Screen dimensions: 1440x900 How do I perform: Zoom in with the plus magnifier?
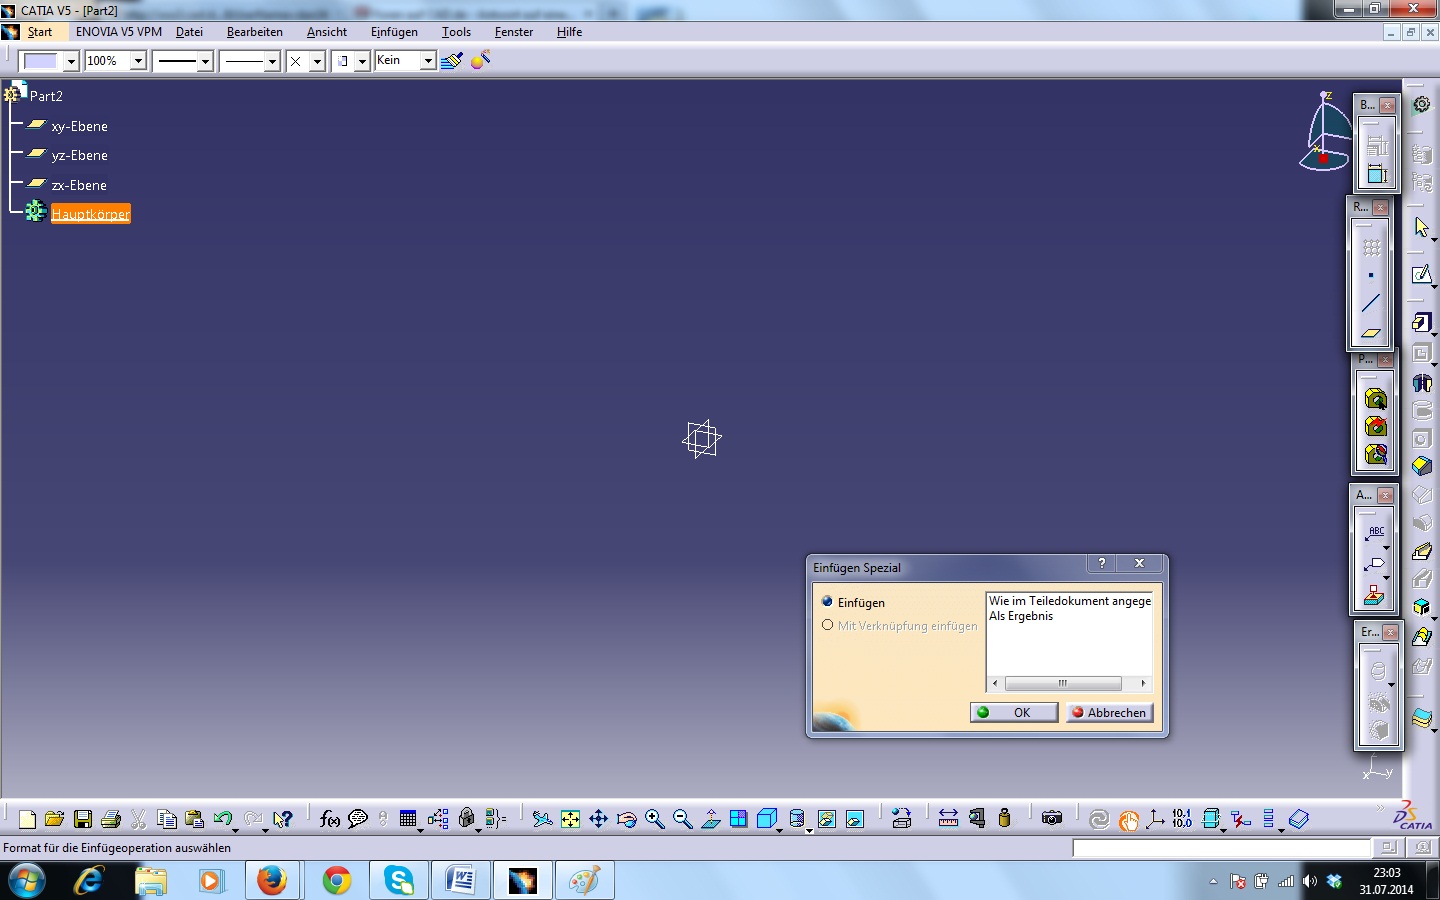(x=654, y=819)
